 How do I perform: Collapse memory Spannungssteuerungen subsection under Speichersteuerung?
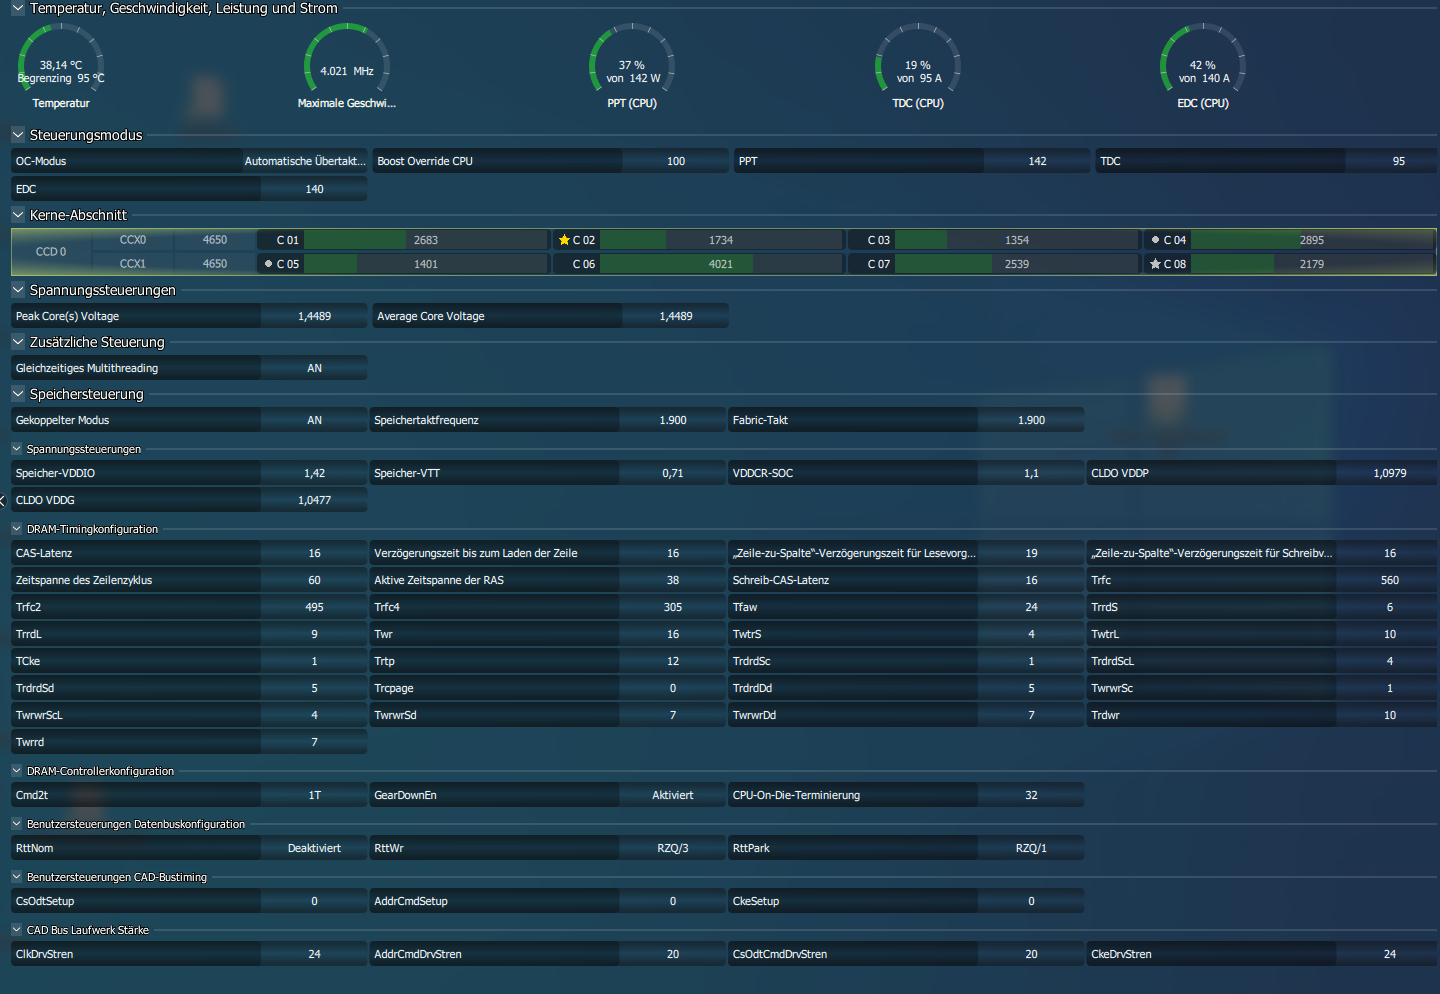point(16,449)
